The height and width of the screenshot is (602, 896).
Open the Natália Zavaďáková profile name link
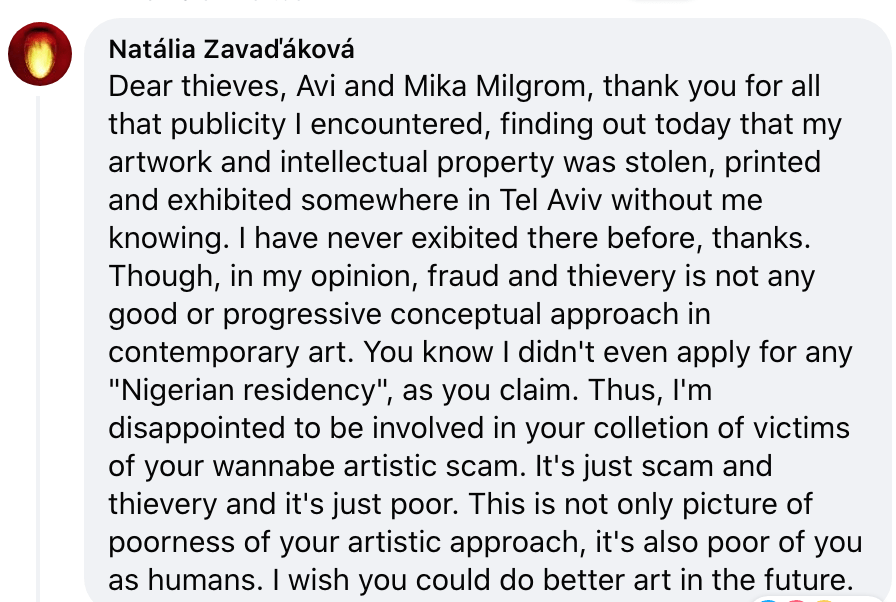point(231,50)
